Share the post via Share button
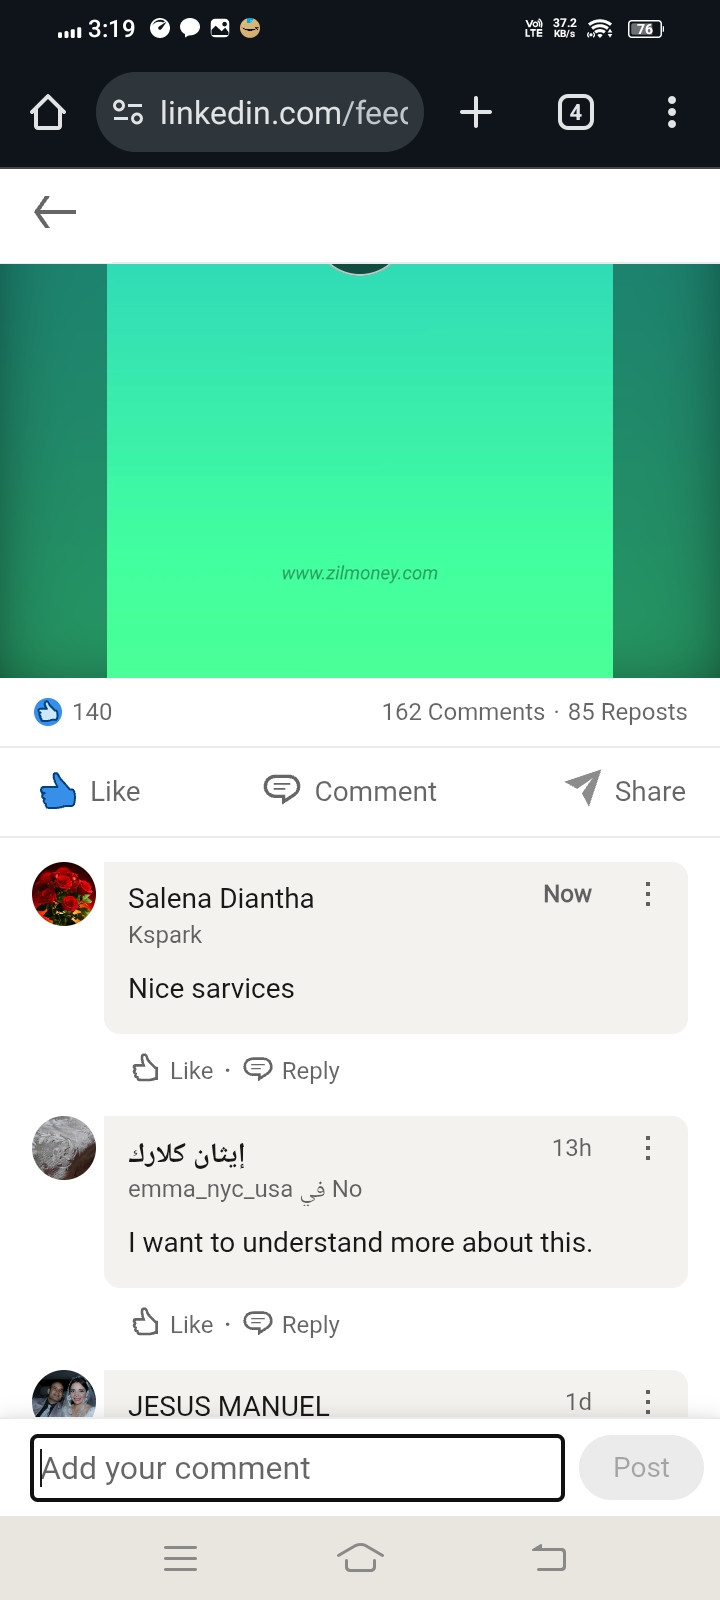 point(625,791)
